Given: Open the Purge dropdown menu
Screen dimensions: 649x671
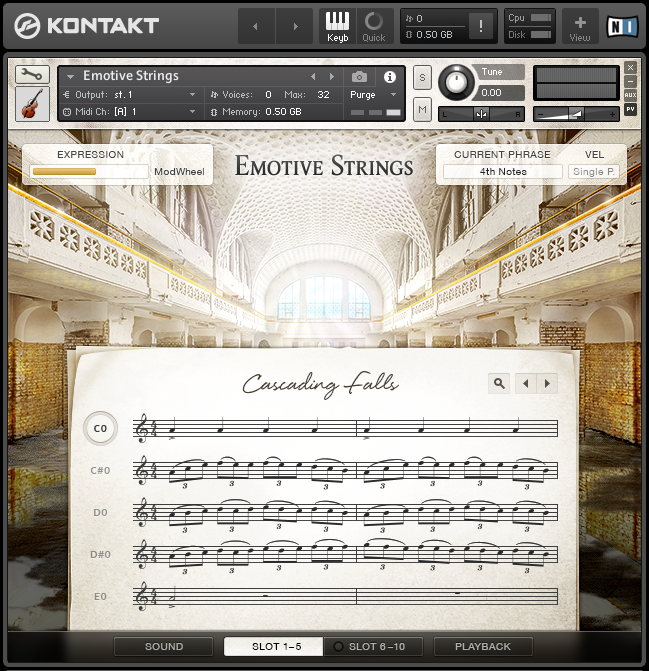Looking at the screenshot, I should coord(374,95).
